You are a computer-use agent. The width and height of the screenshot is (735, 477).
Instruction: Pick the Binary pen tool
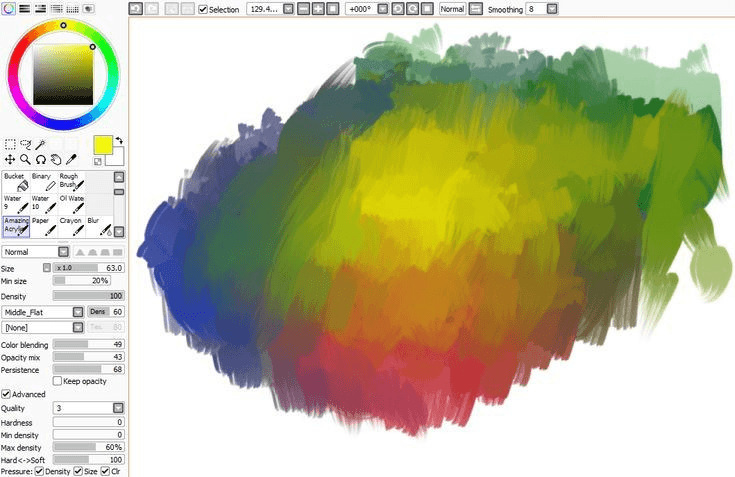coord(44,181)
